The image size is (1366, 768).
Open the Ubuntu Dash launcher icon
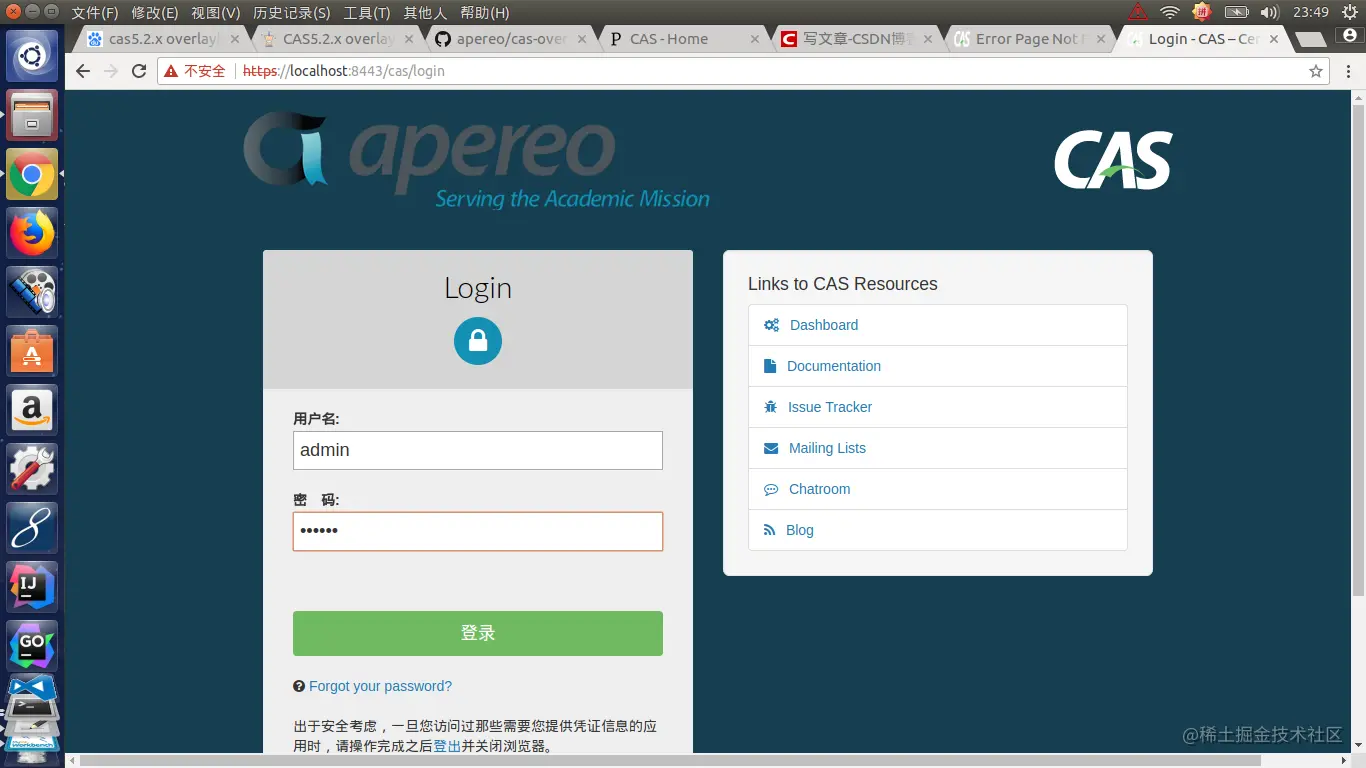[x=33, y=56]
